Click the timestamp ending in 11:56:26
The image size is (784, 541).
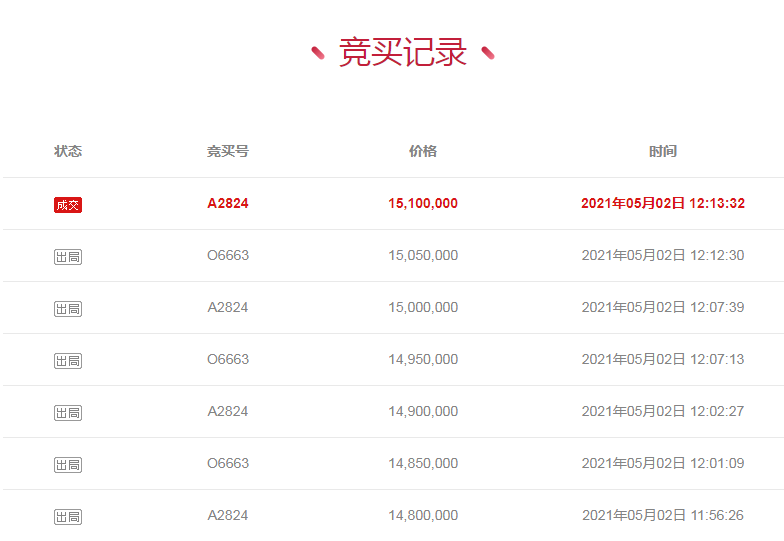(x=663, y=516)
